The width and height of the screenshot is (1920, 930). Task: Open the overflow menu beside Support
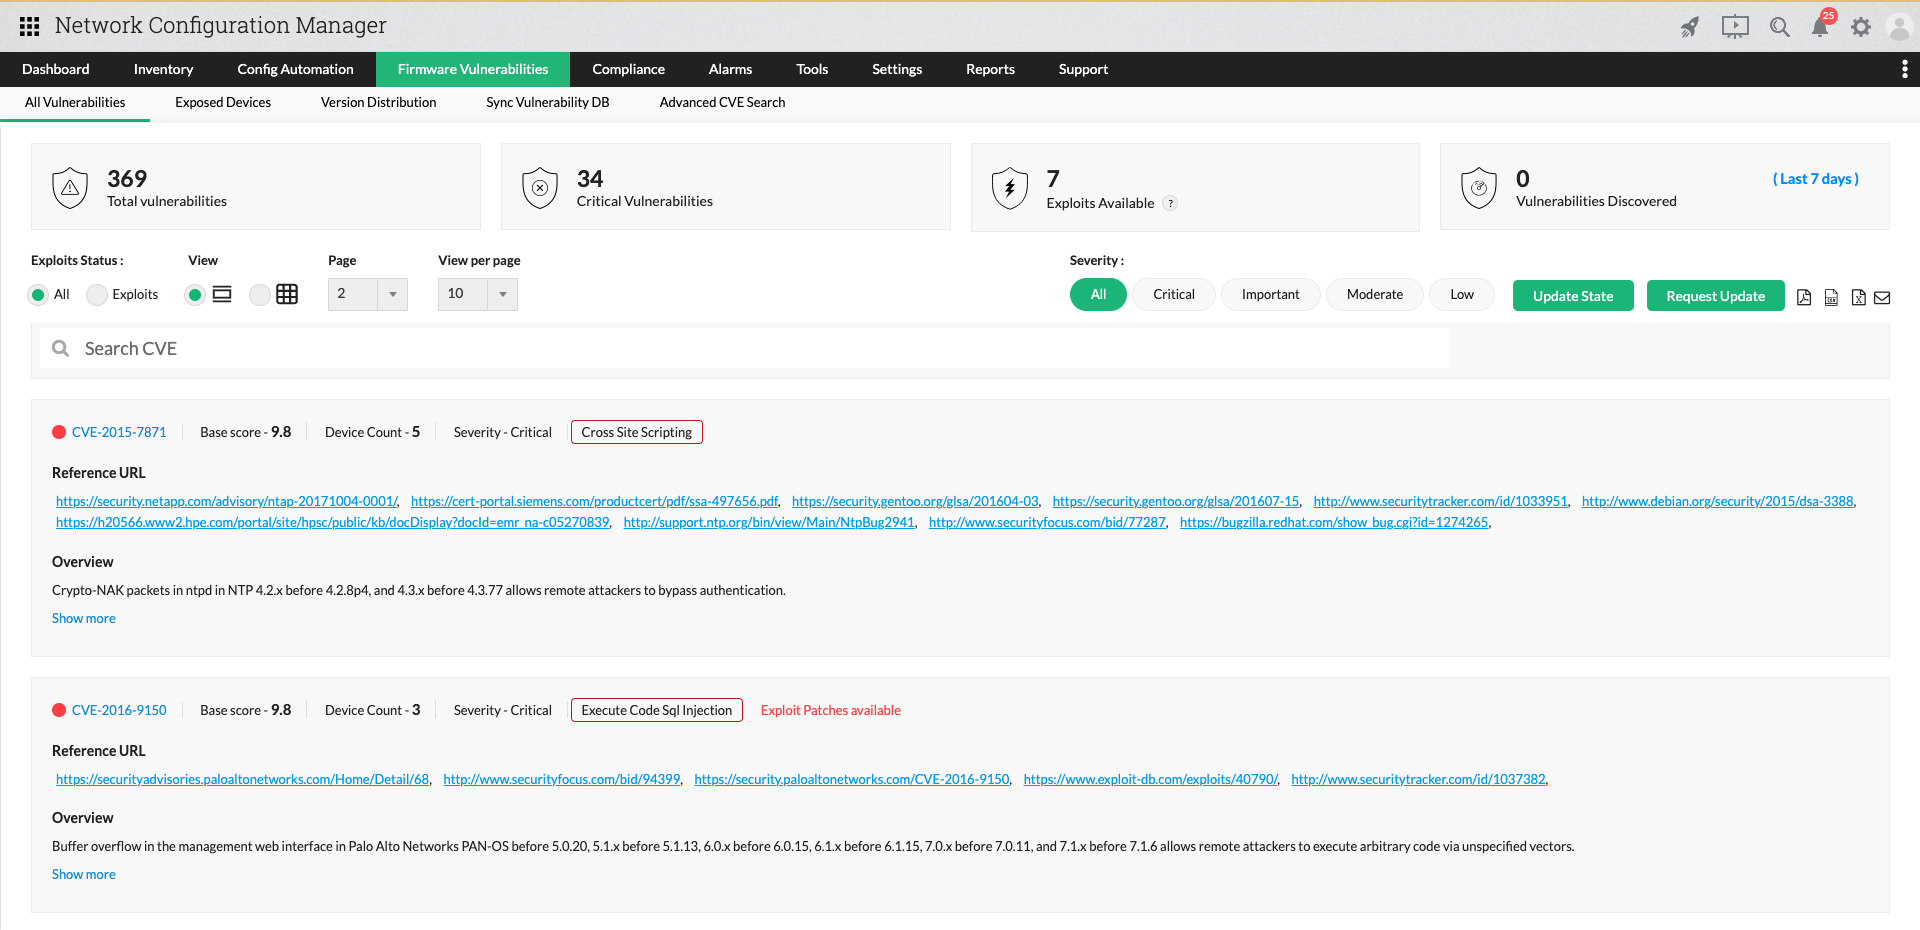tap(1905, 69)
